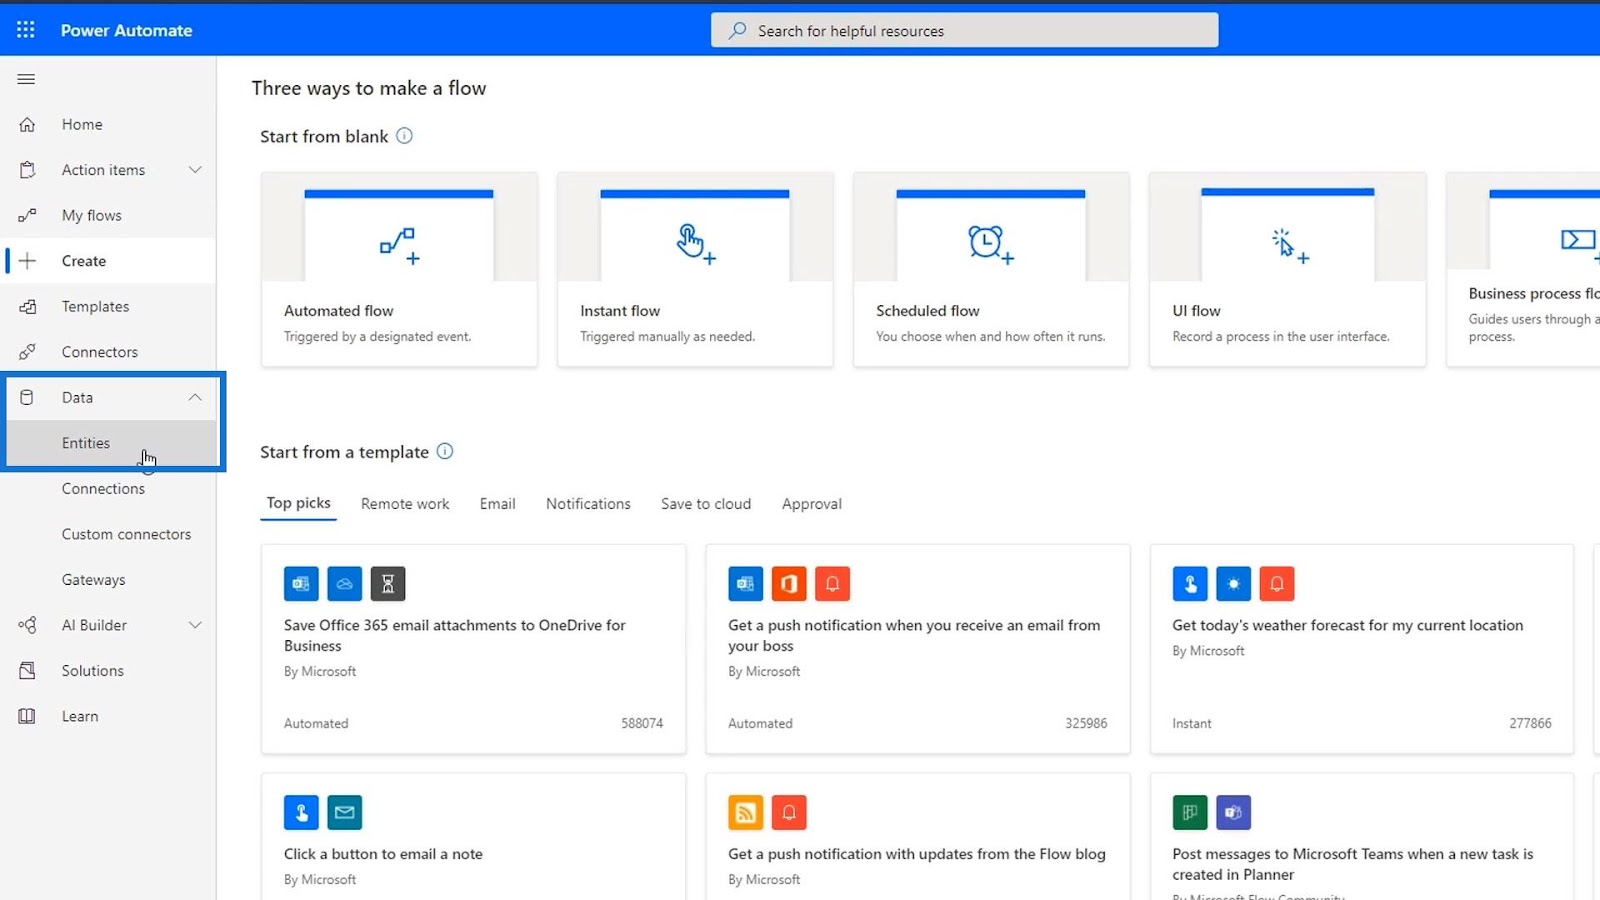Click the info icon beside Start from blank

pyautogui.click(x=404, y=136)
